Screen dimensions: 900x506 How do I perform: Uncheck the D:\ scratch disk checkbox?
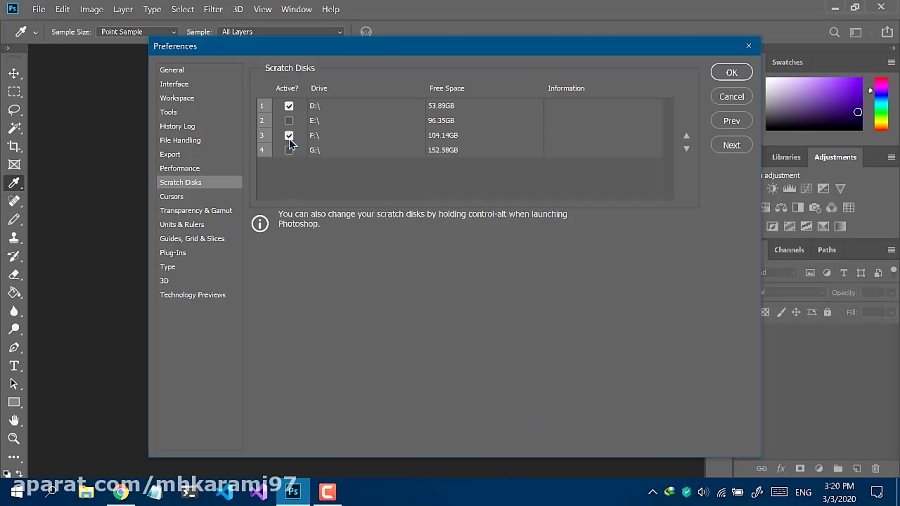tap(289, 105)
